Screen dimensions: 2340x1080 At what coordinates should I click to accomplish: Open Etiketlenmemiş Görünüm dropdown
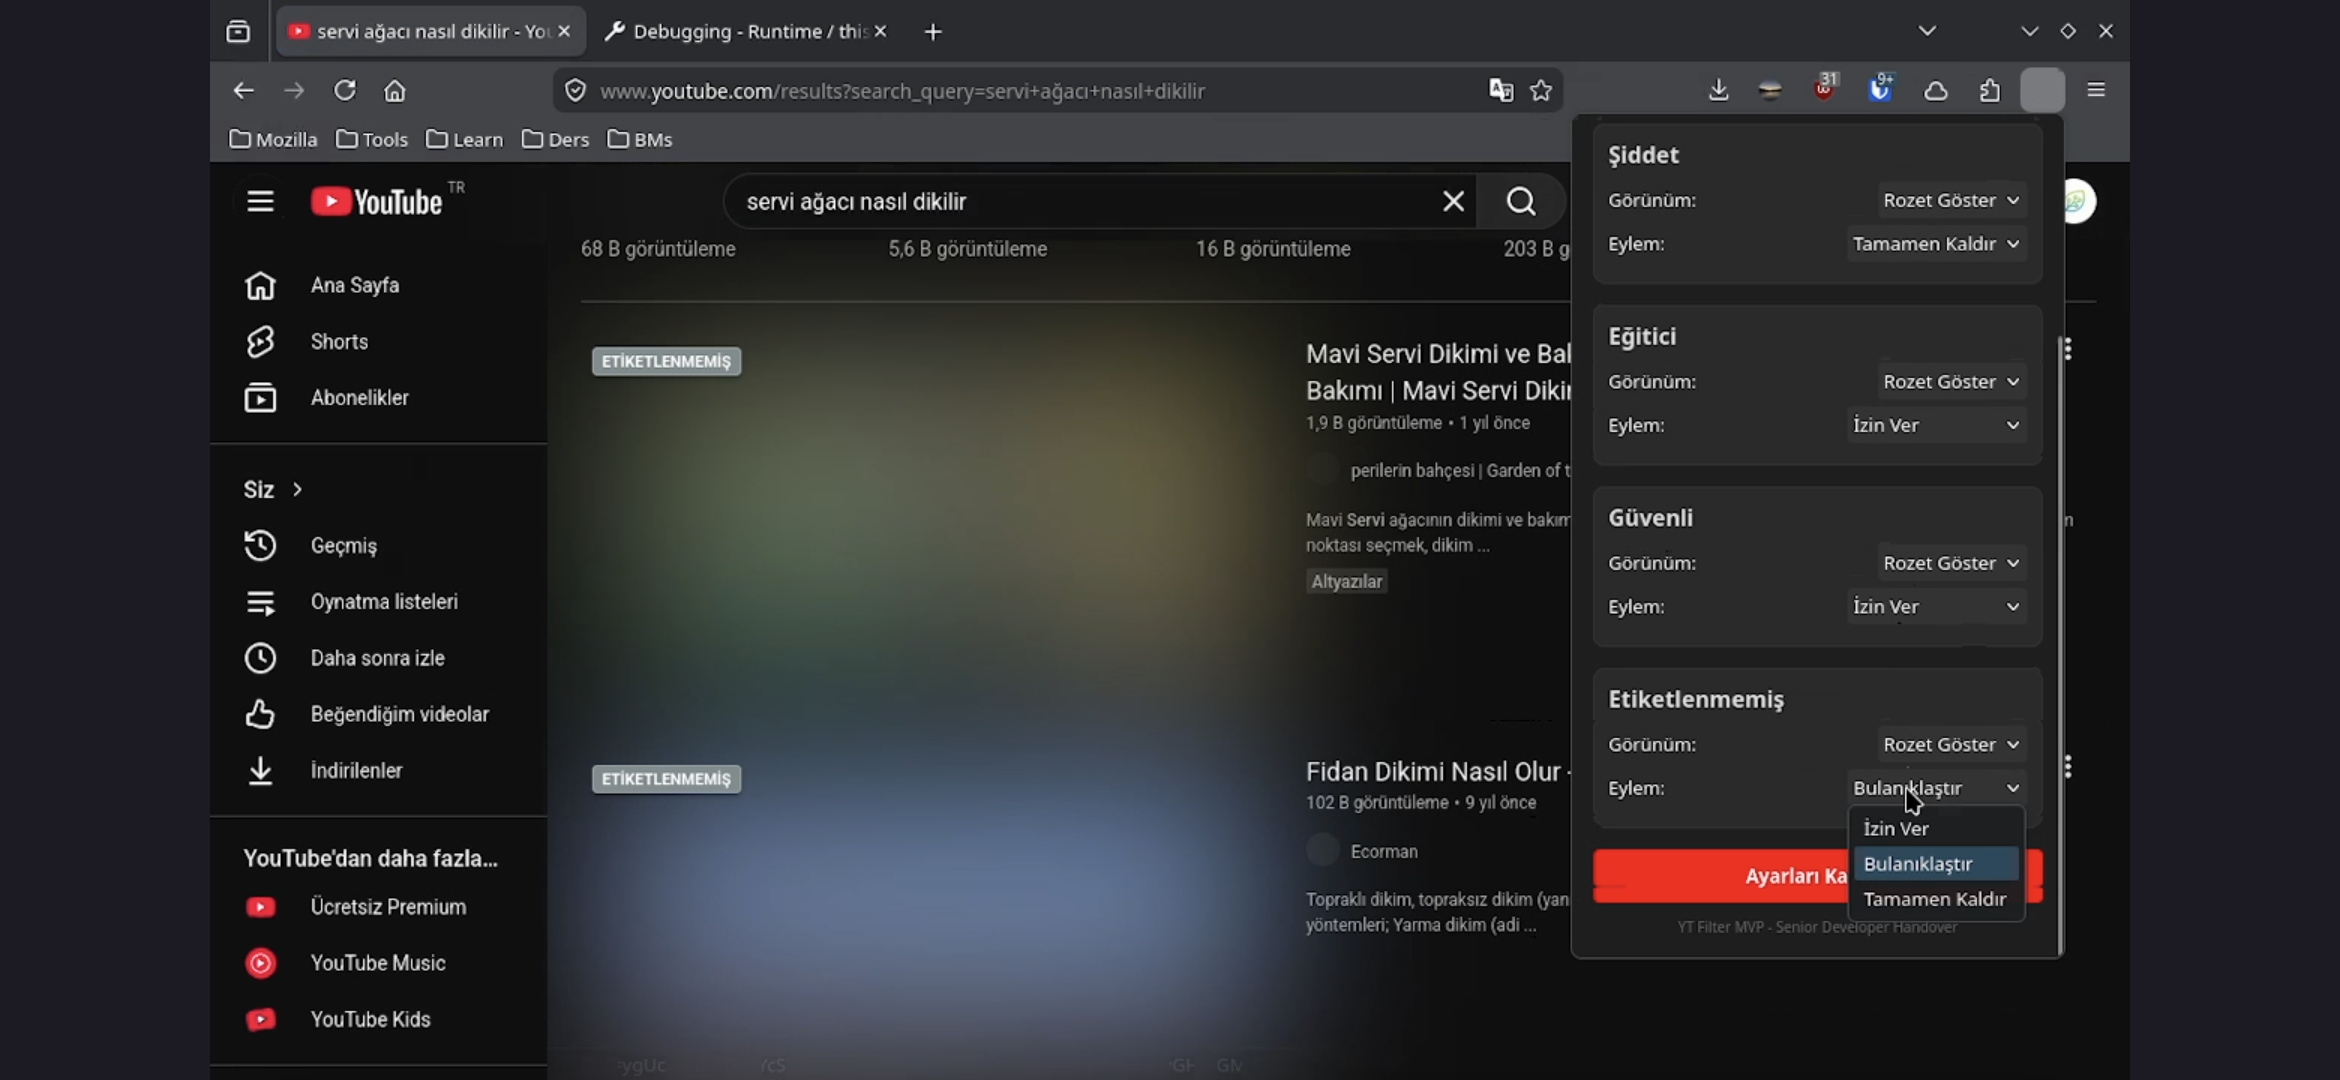pyautogui.click(x=1951, y=745)
